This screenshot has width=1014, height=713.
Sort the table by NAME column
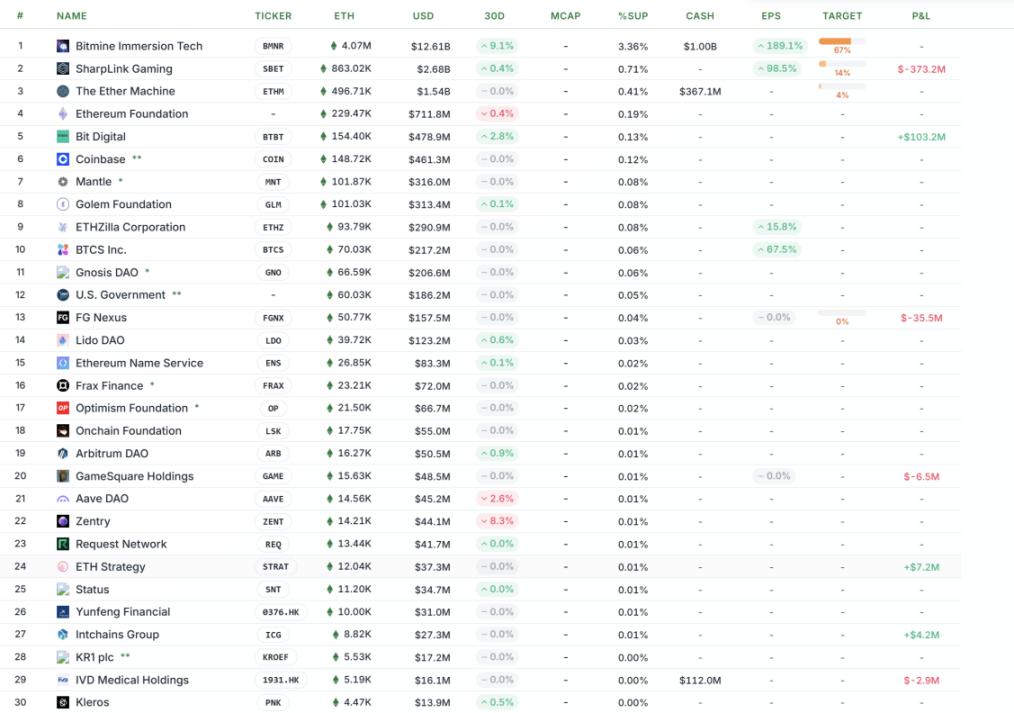(71, 16)
